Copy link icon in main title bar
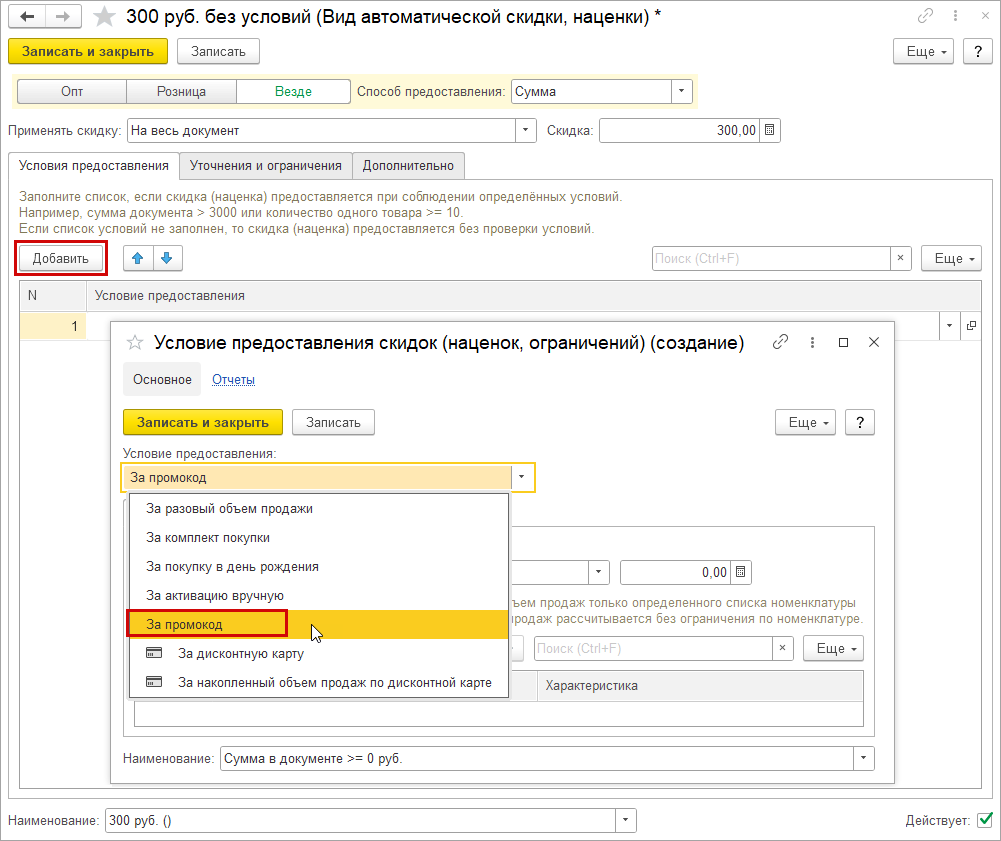 coord(926,17)
